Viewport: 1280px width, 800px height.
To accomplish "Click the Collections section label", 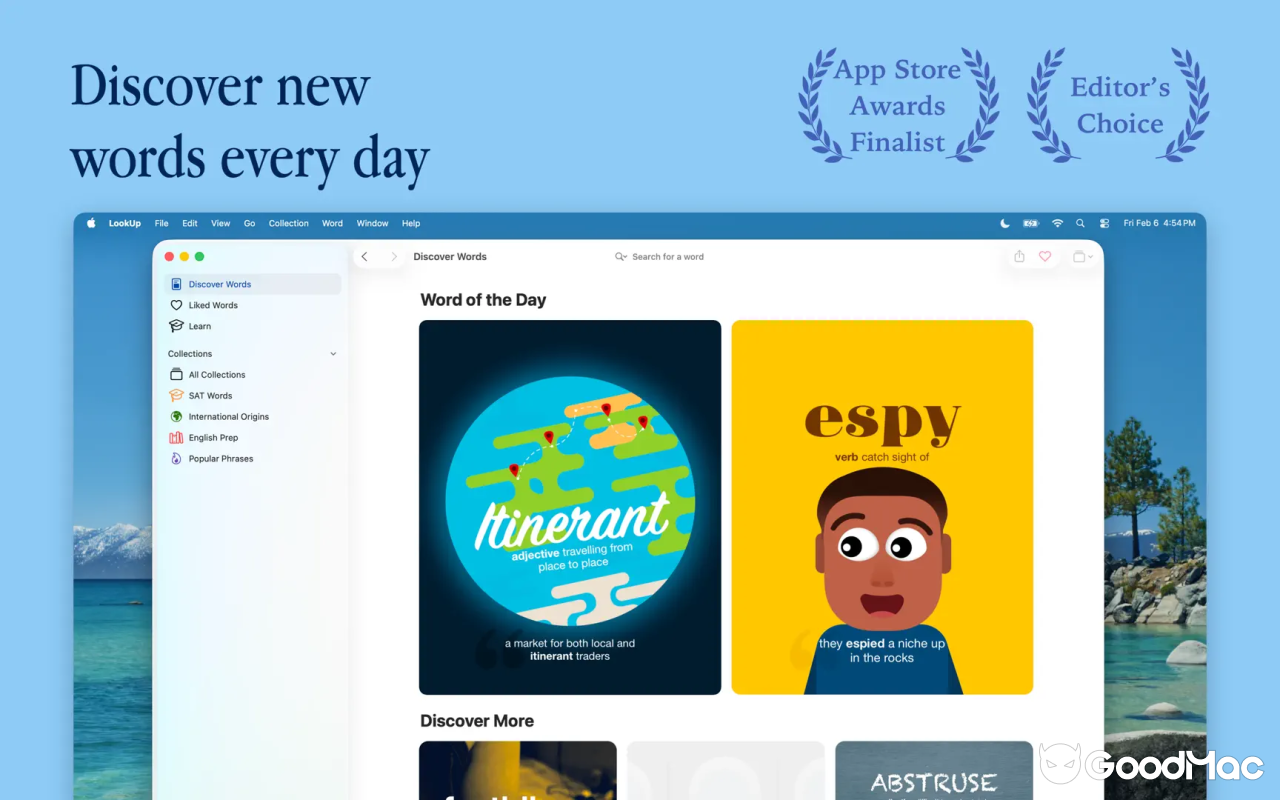I will pyautogui.click(x=190, y=354).
